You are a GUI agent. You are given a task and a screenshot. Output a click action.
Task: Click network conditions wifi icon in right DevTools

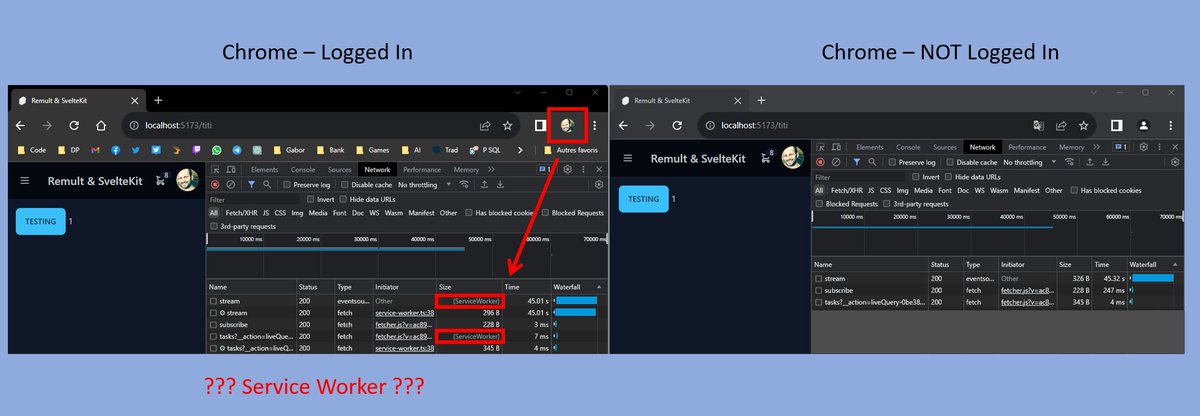pyautogui.click(x=1069, y=162)
